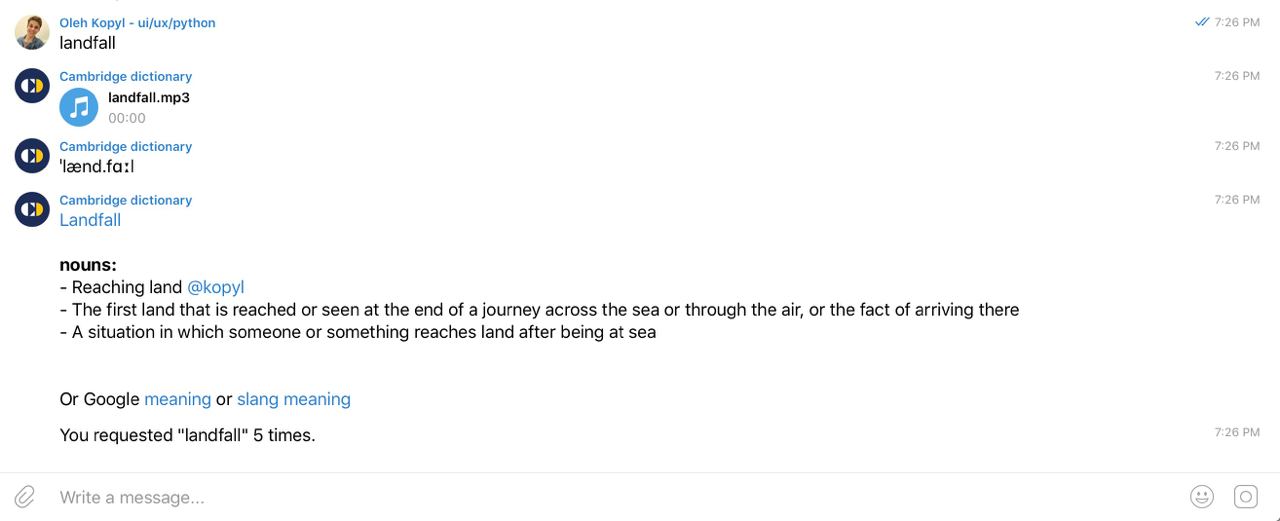
Task: Click Cambridge dictionary avatar beside Landfall definition
Action: (32, 209)
